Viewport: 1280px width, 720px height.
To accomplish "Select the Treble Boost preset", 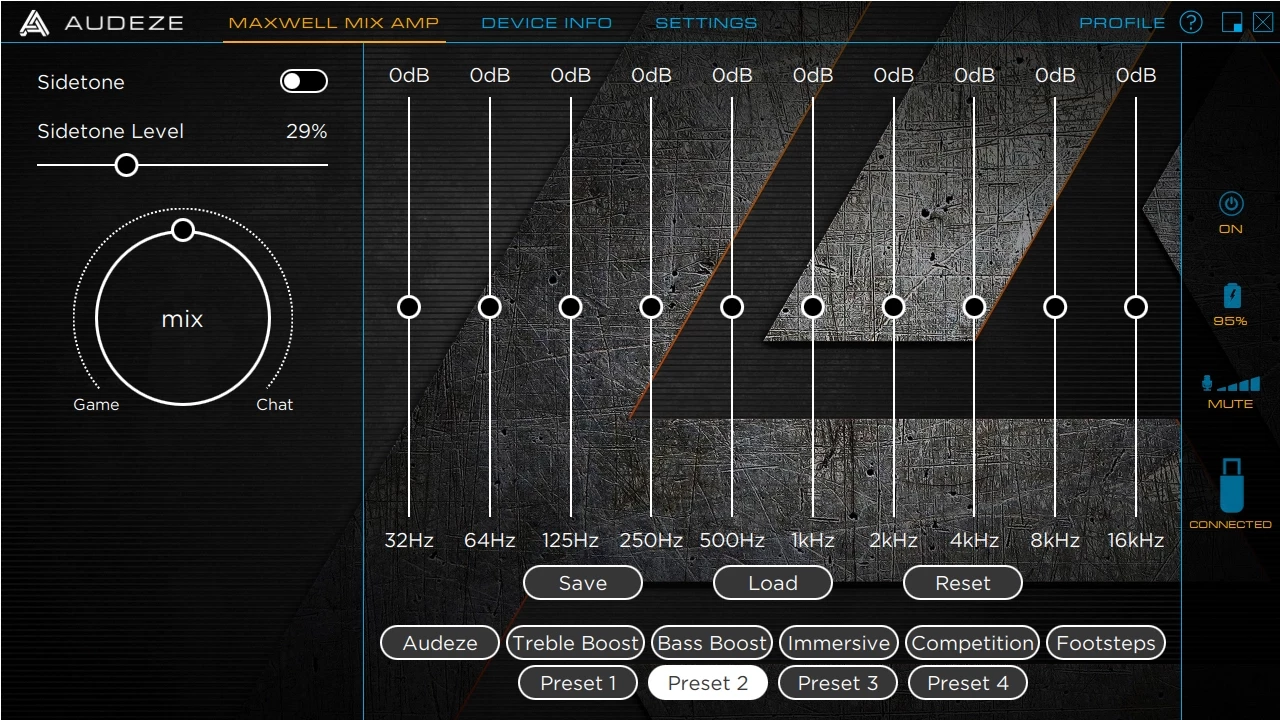I will 575,643.
